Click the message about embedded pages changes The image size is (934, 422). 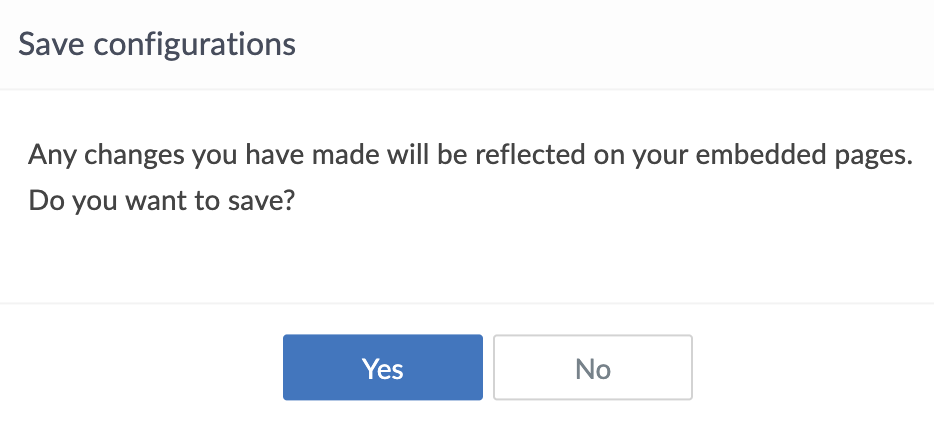point(472,156)
